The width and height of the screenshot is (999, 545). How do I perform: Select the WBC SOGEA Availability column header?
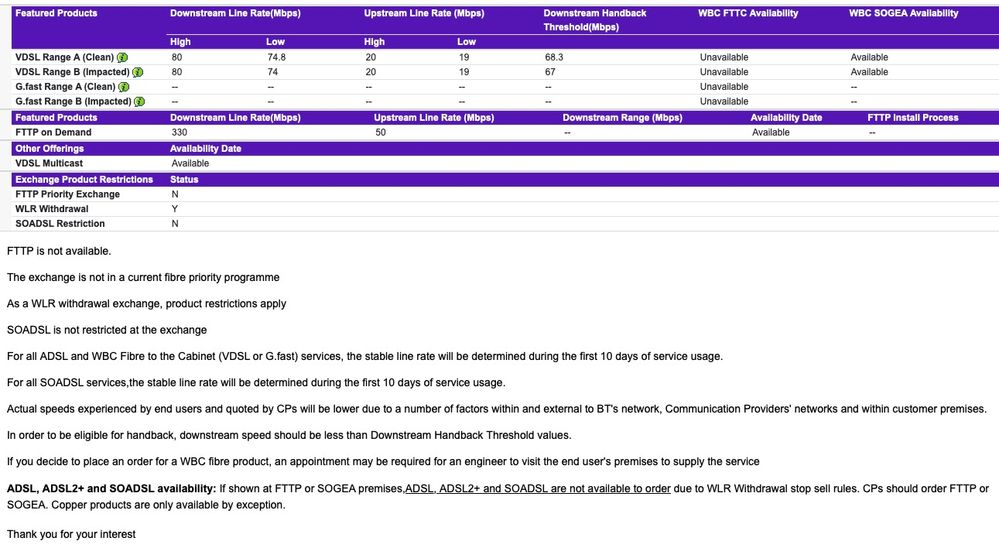point(903,13)
